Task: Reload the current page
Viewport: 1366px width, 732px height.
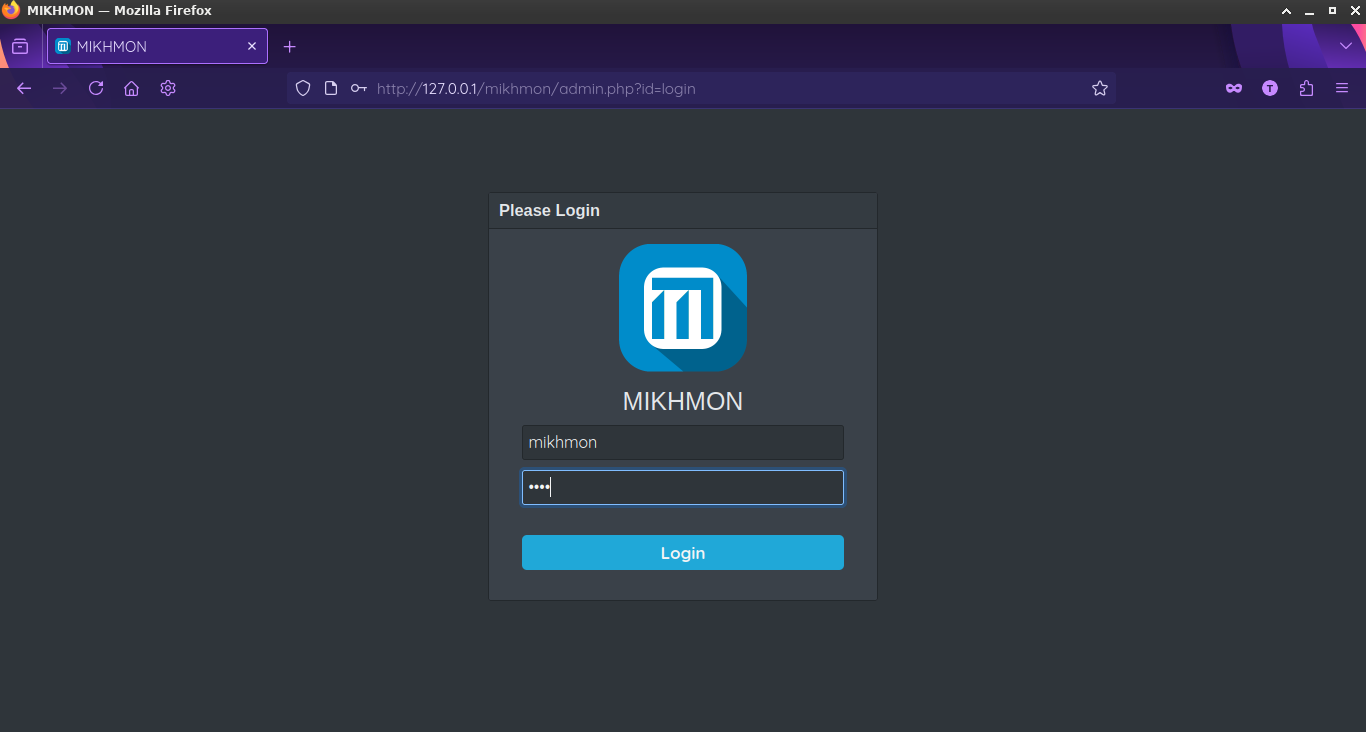Action: pos(96,88)
